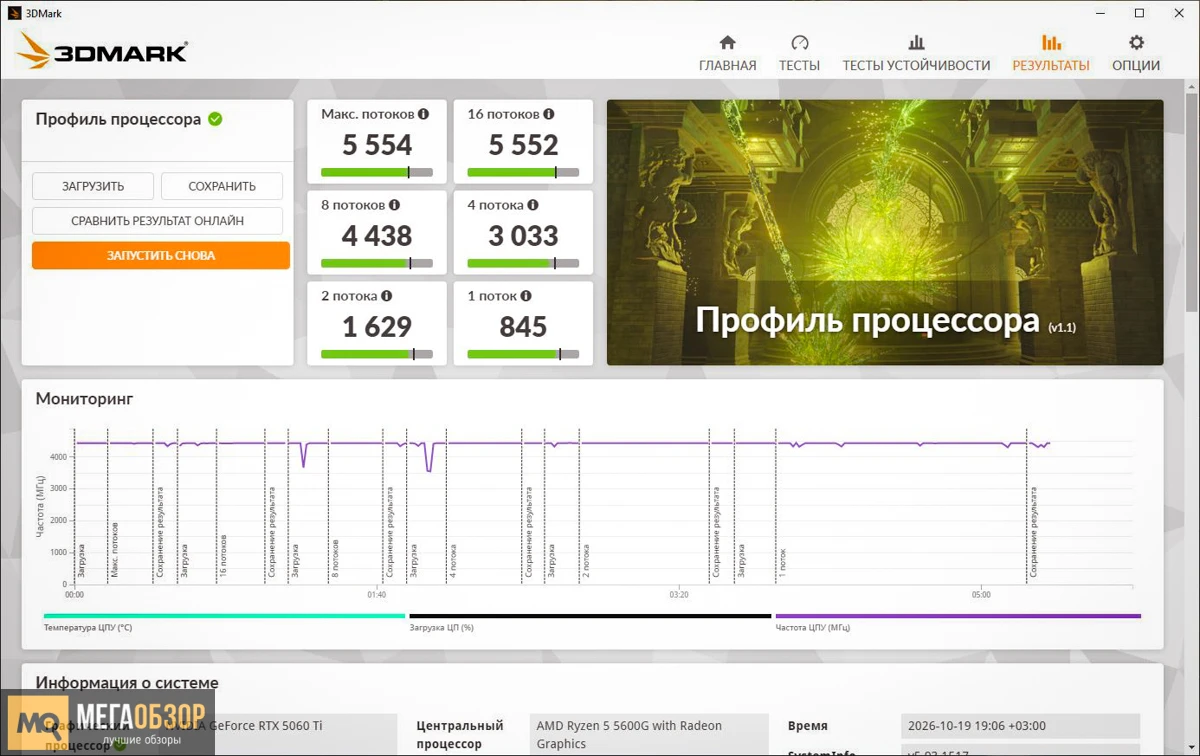Click info icon next to 4 потока
1200x756 pixels.
coord(533,205)
